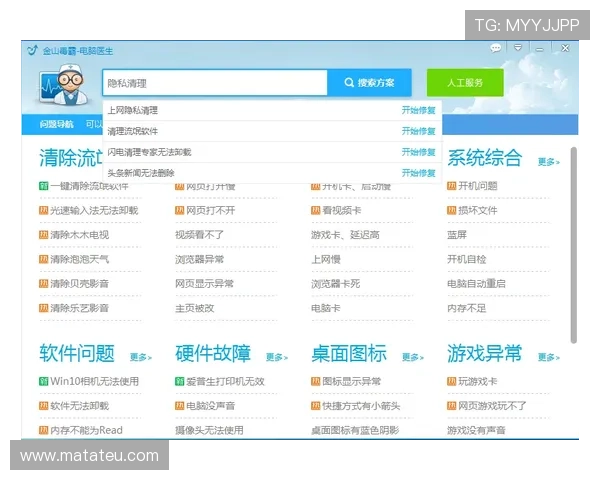Expand 更多 next to 软件问题

point(141,357)
